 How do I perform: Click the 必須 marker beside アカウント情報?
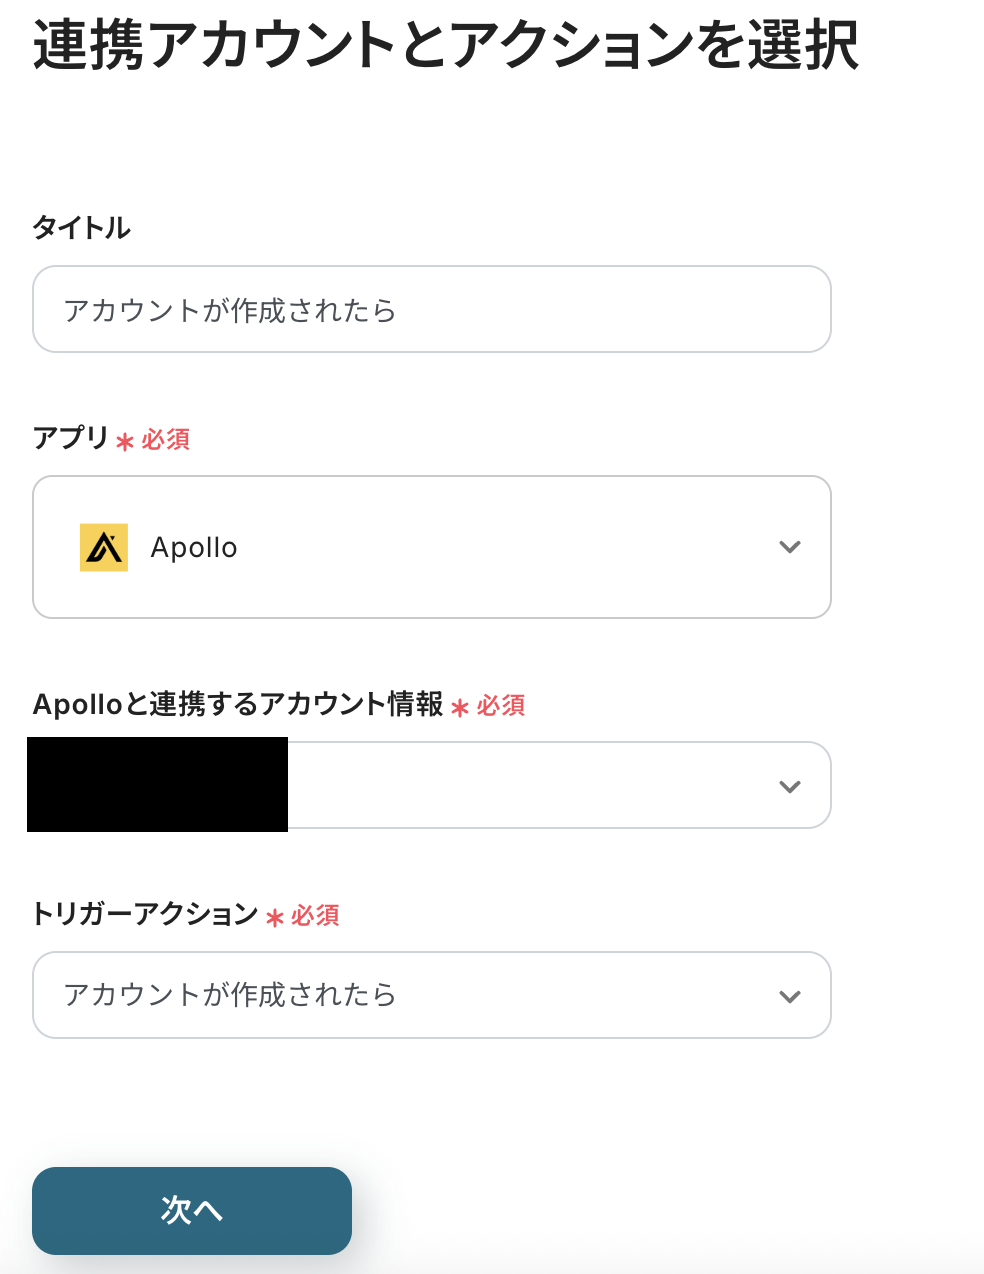(x=501, y=706)
